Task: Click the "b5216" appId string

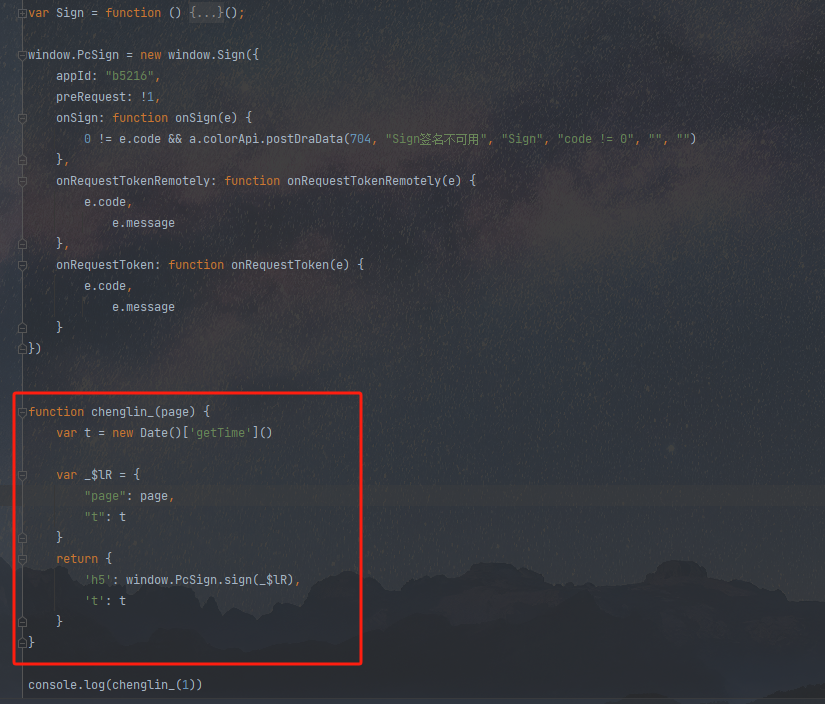Action: [x=129, y=76]
